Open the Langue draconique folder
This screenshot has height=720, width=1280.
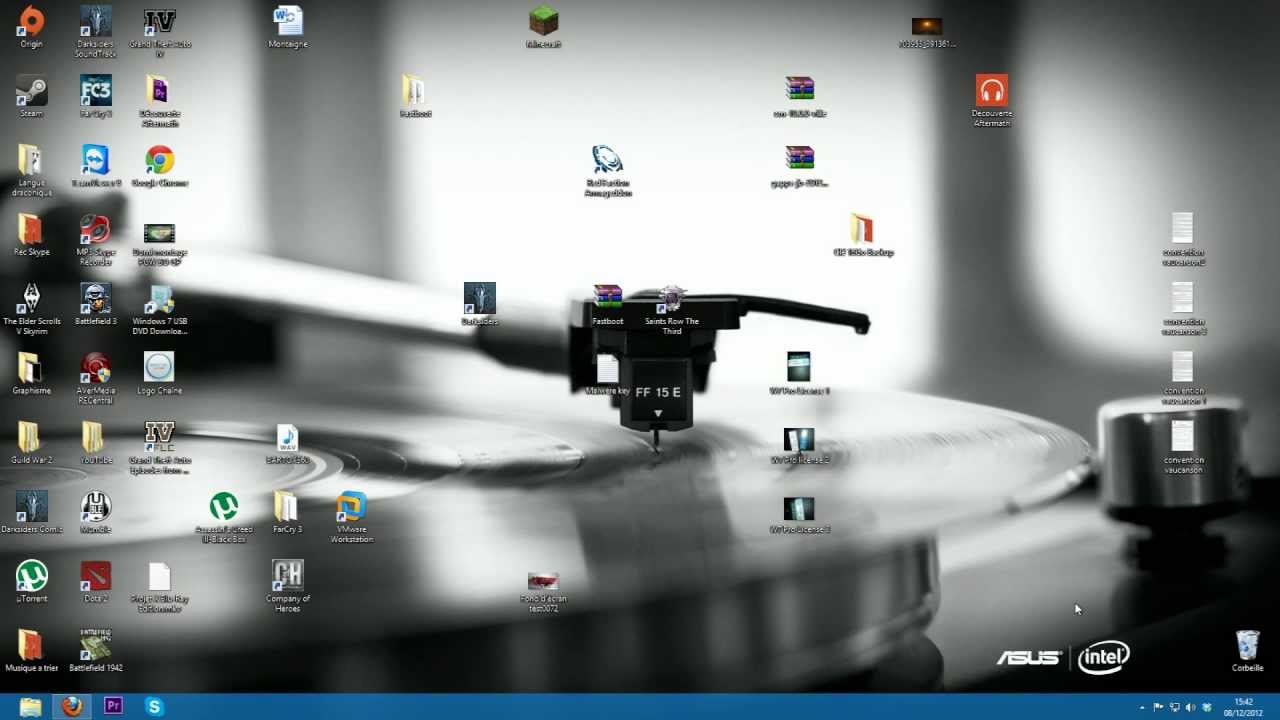click(x=32, y=160)
